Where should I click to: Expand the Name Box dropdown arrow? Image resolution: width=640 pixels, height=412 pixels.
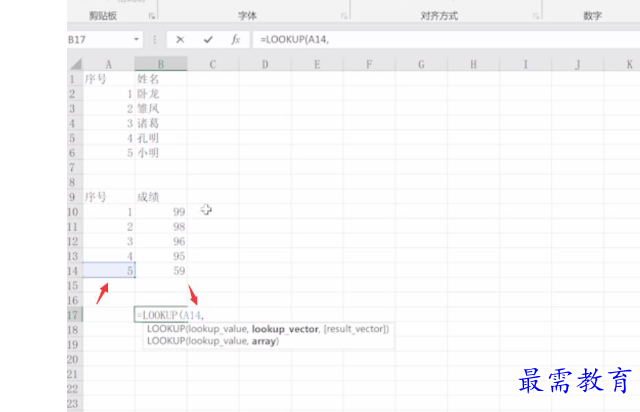click(136, 40)
